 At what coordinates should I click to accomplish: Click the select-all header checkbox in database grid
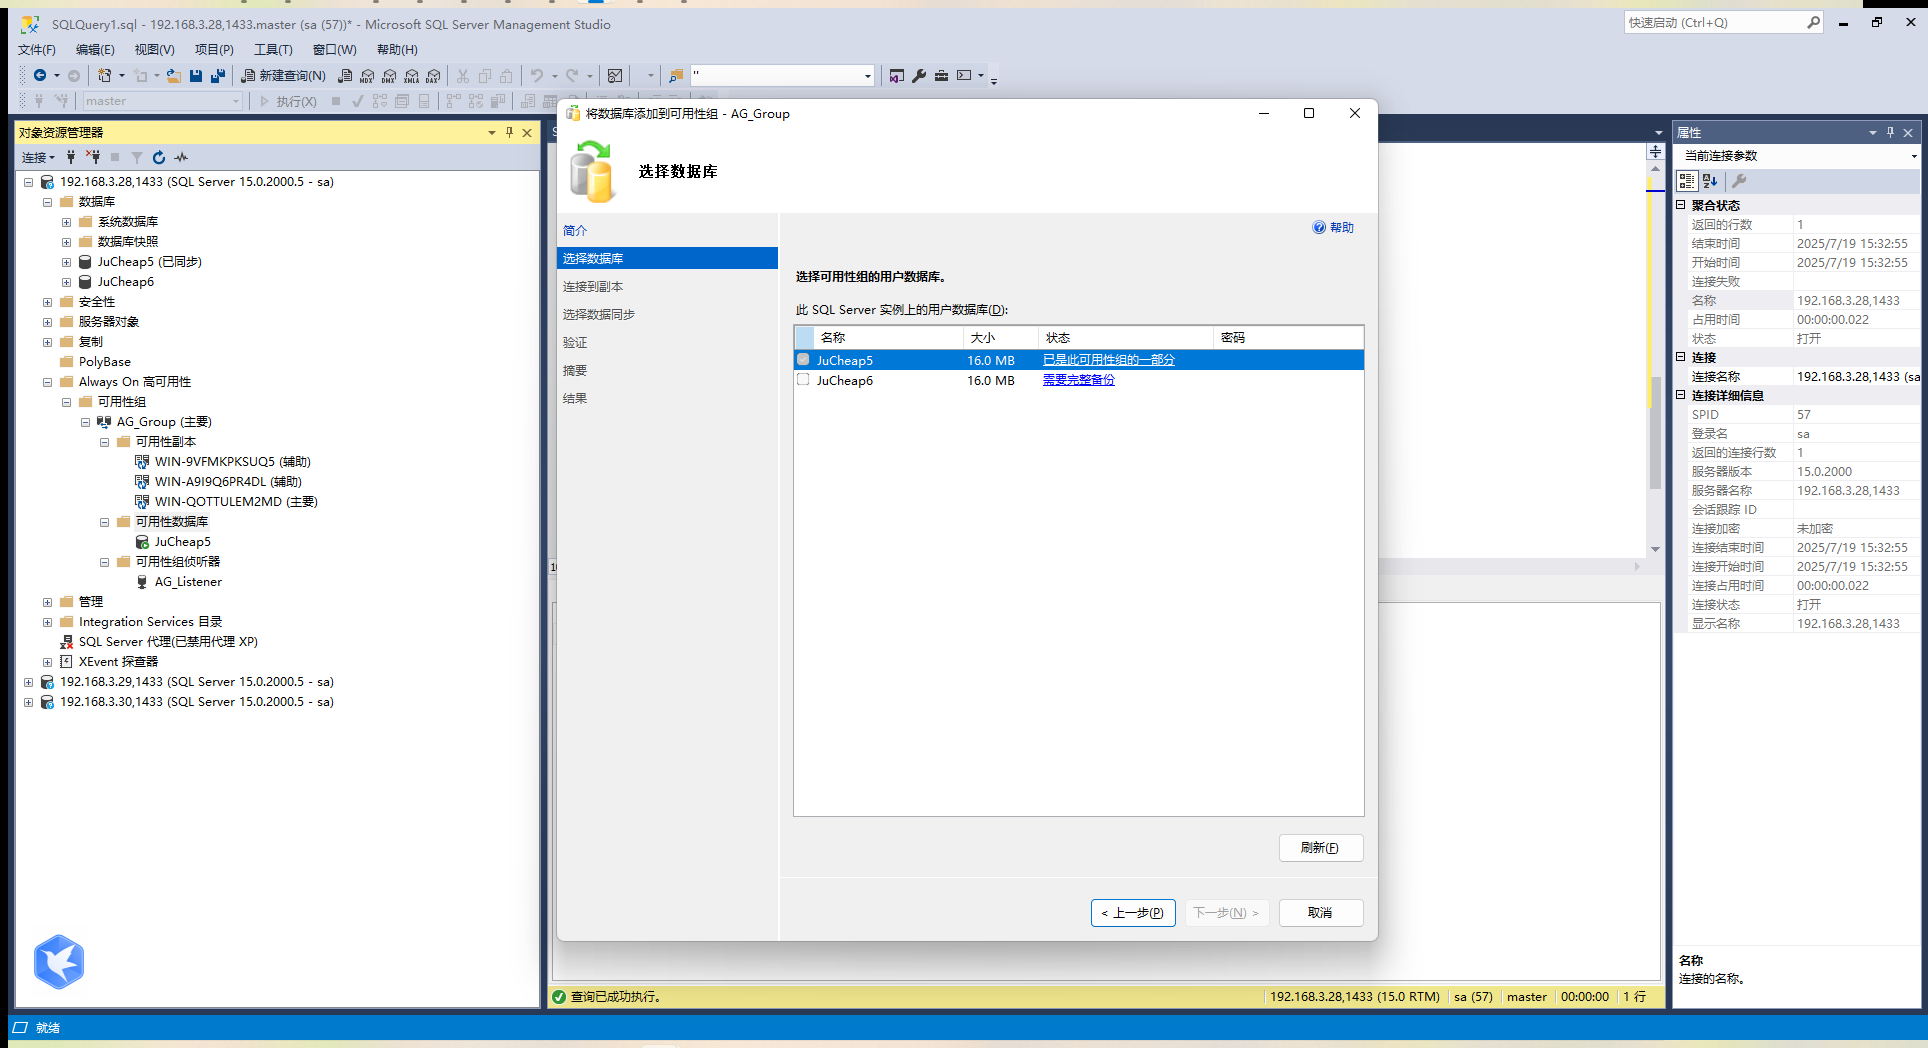806,338
